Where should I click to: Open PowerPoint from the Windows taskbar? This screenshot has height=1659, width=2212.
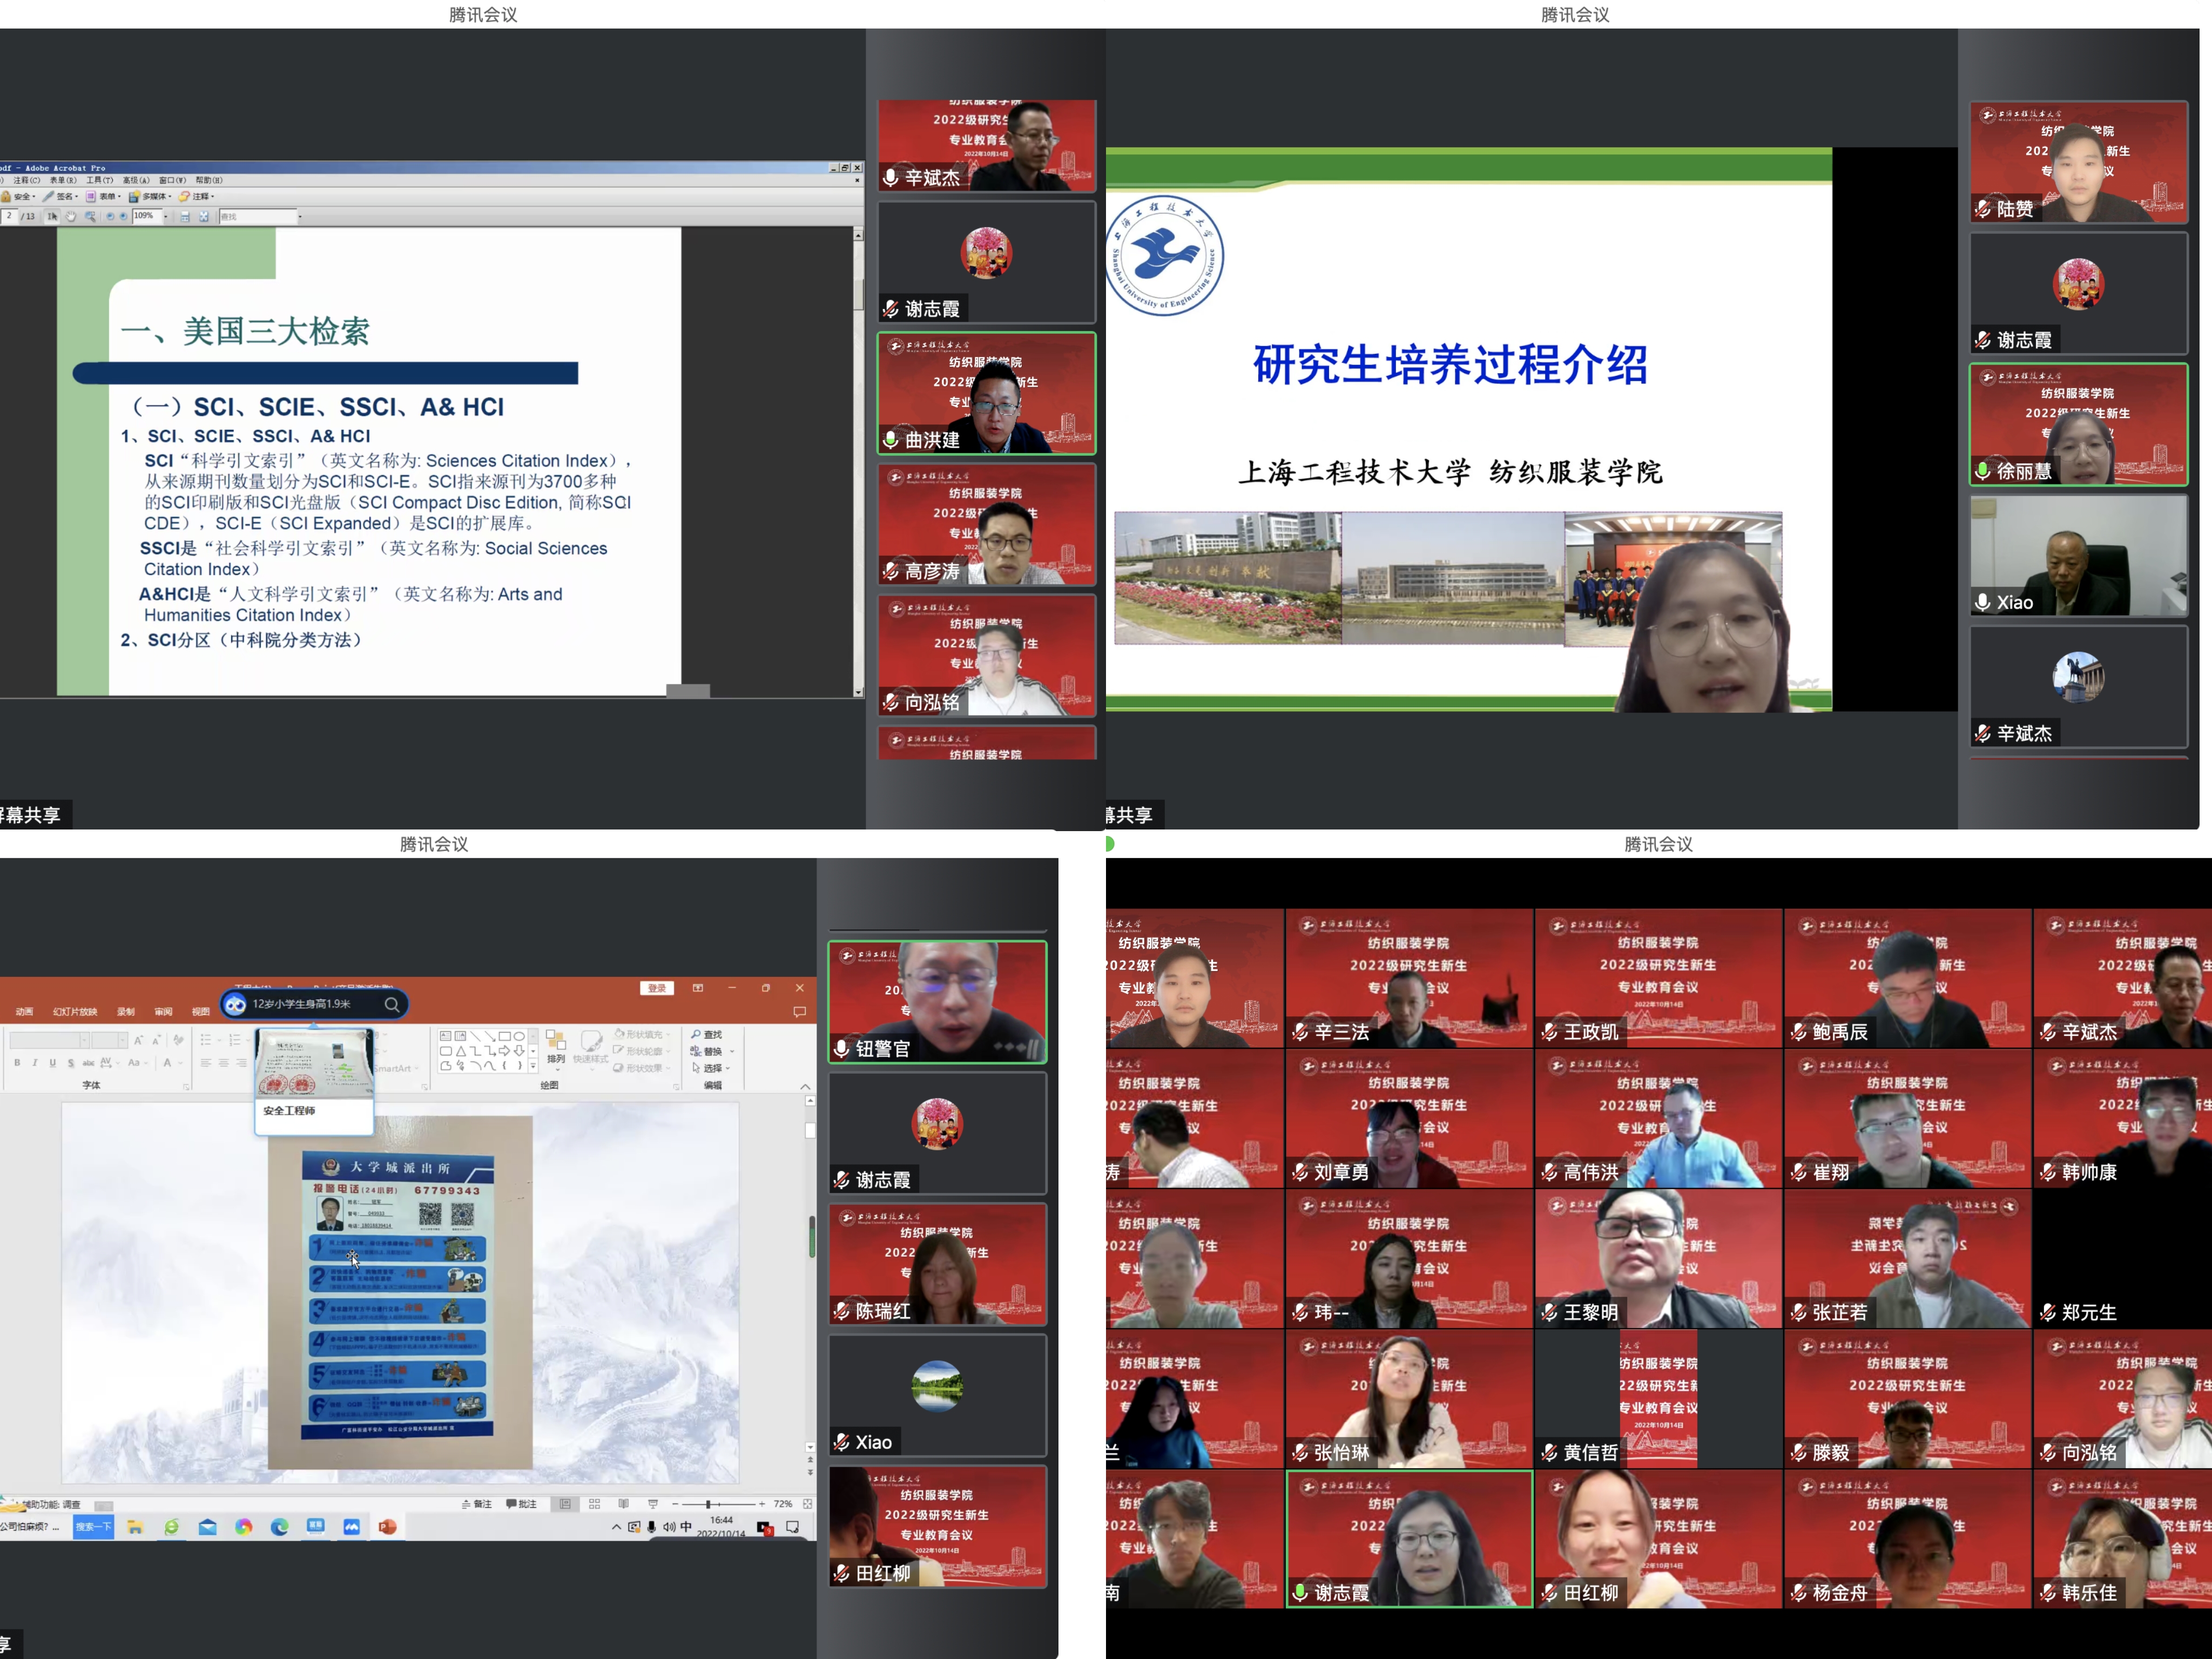click(388, 1527)
